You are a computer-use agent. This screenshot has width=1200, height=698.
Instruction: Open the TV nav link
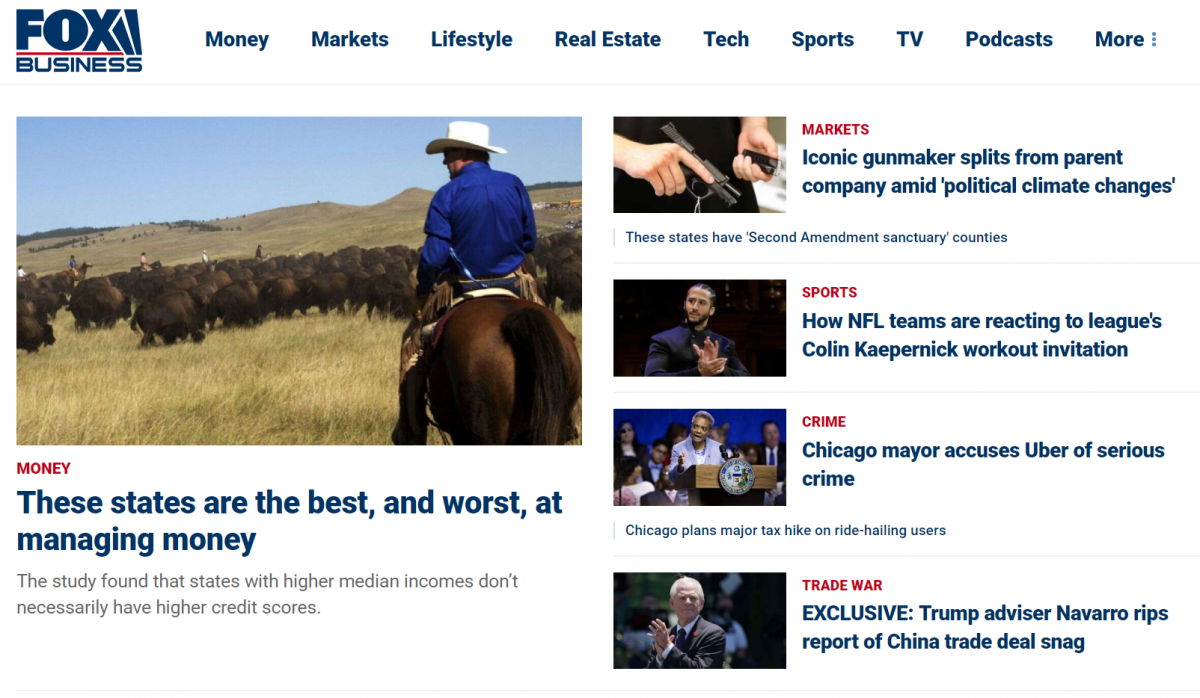coord(909,40)
